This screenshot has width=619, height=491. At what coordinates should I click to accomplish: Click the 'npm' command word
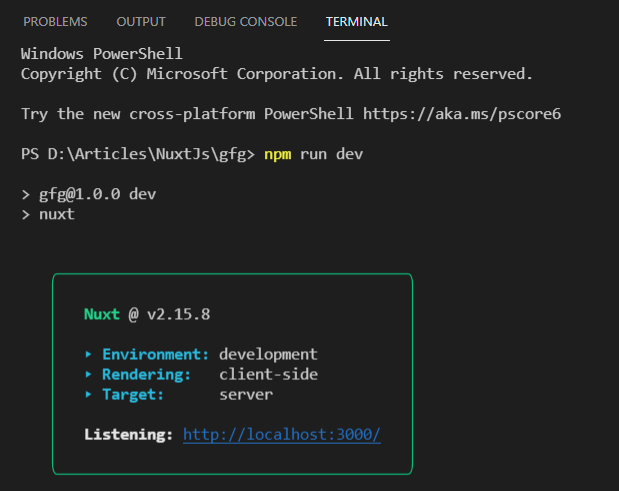[278, 154]
